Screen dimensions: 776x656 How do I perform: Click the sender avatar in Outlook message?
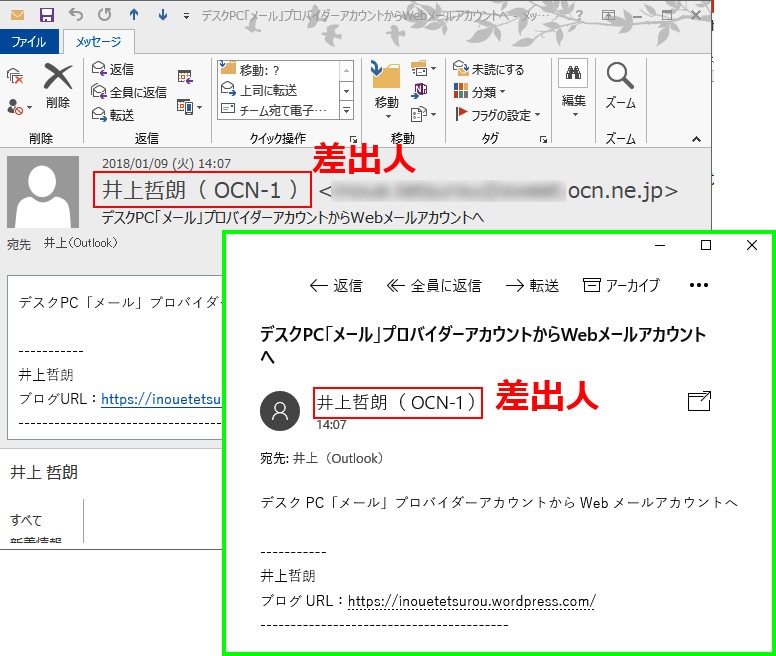coord(43,192)
